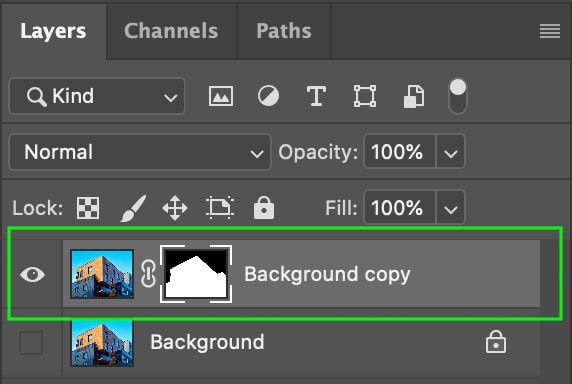
Task: Filter for adjustment layers icon
Action: [x=268, y=96]
